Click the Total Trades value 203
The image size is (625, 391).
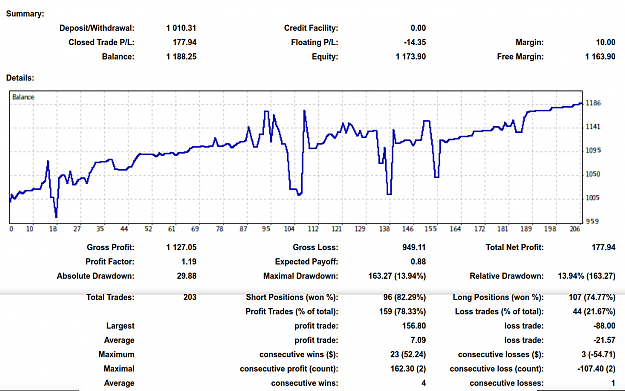tap(190, 297)
